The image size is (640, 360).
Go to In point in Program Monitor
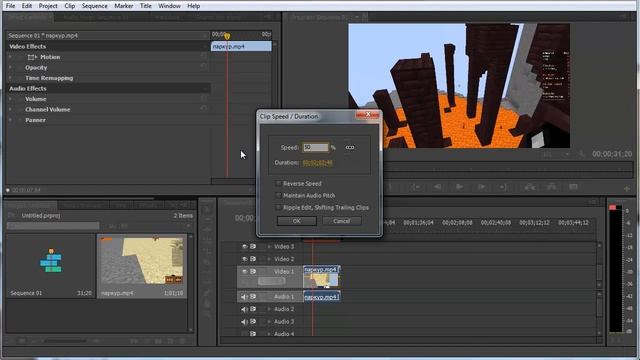tap(416, 187)
